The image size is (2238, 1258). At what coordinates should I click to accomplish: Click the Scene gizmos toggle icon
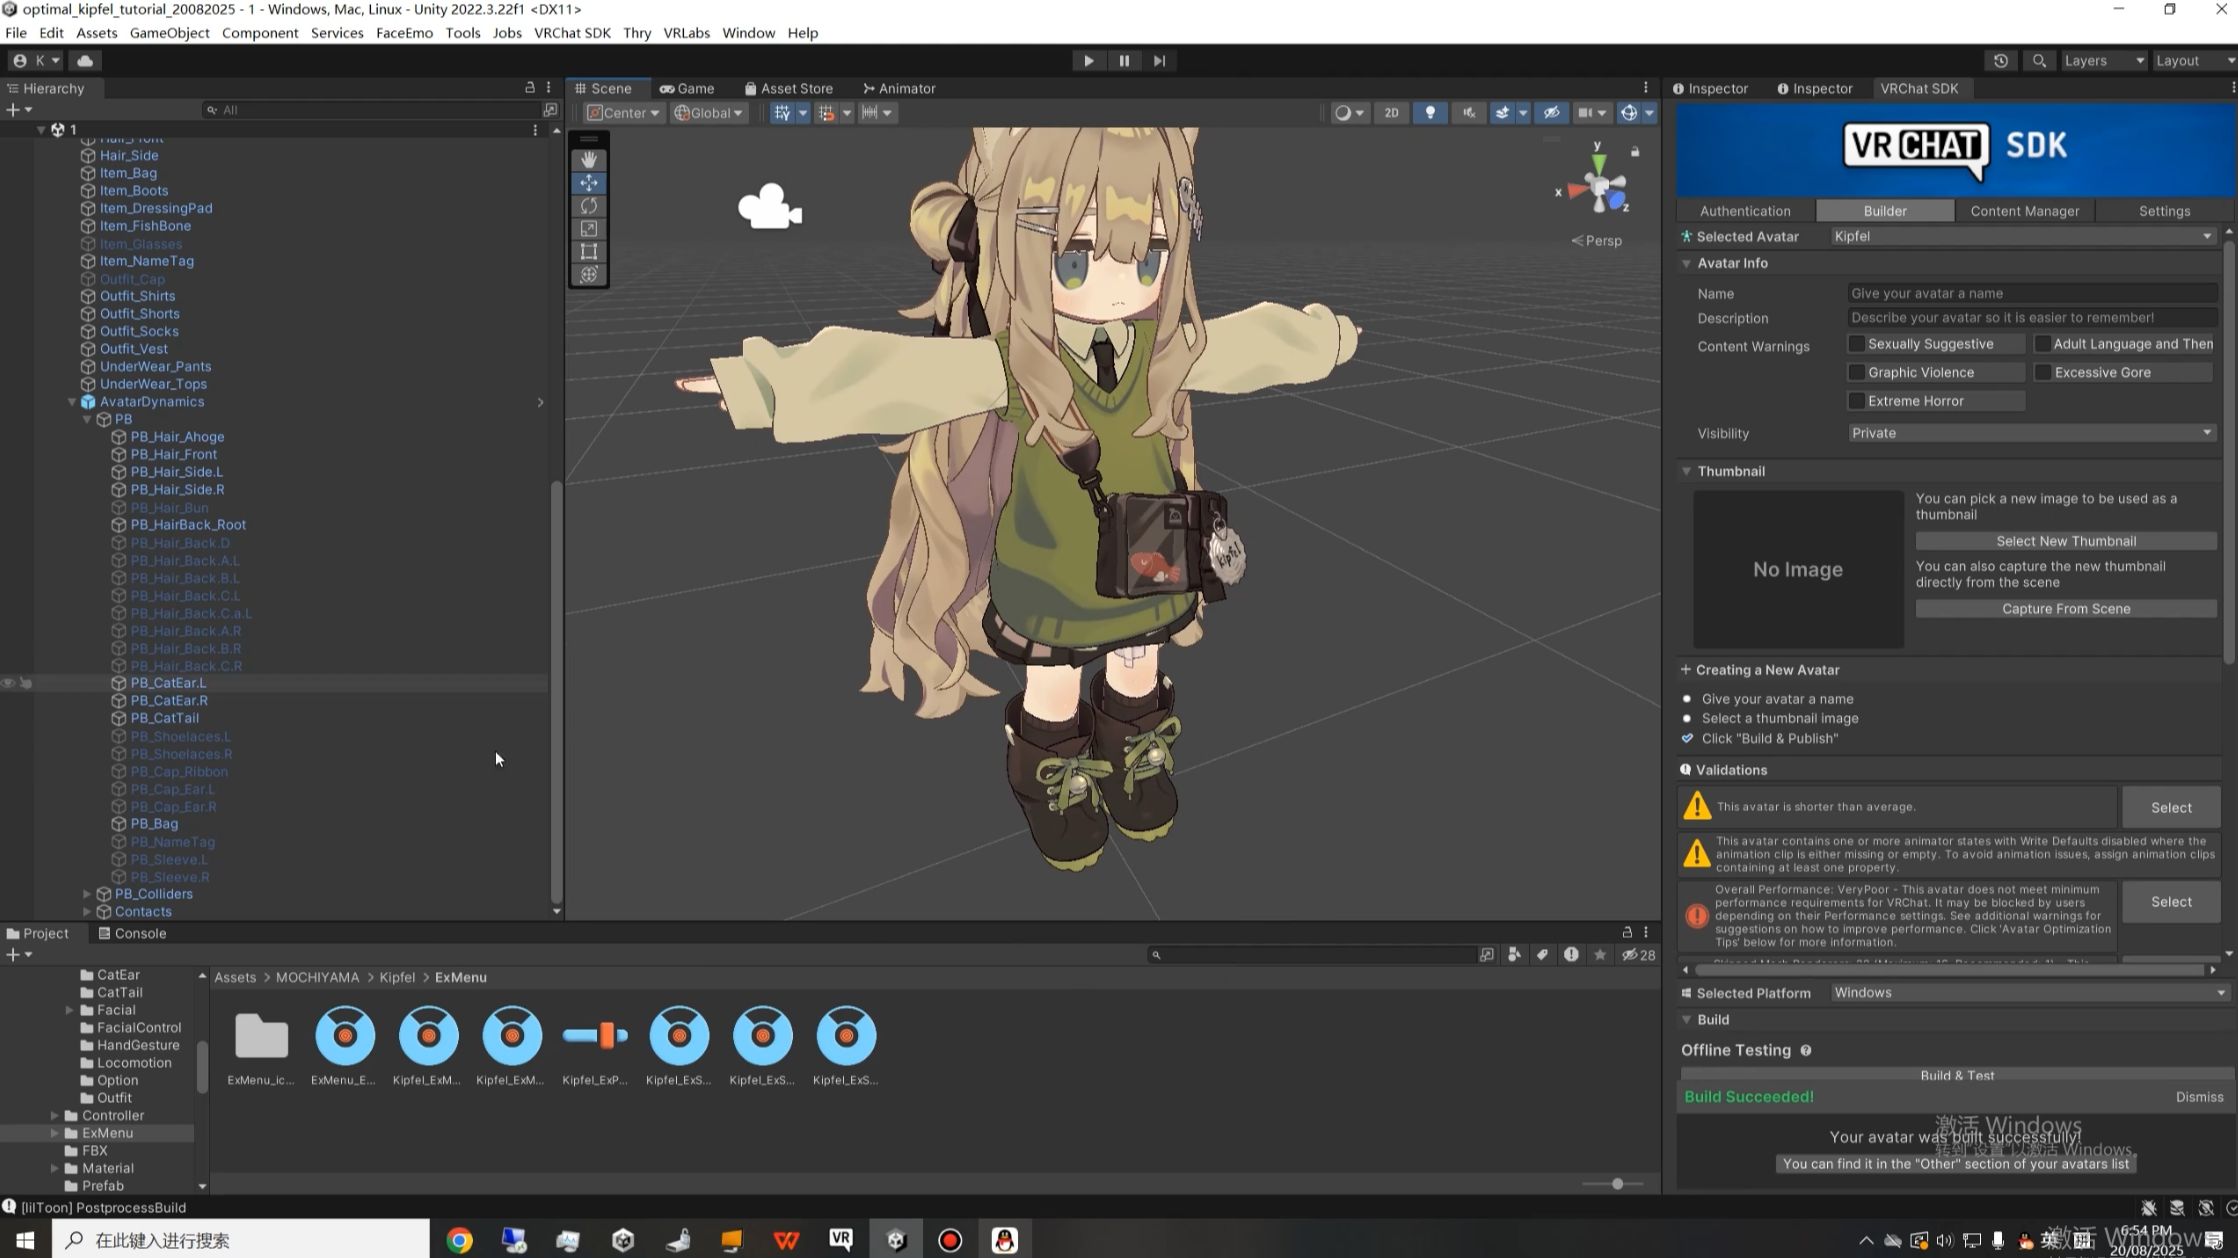coord(1629,113)
